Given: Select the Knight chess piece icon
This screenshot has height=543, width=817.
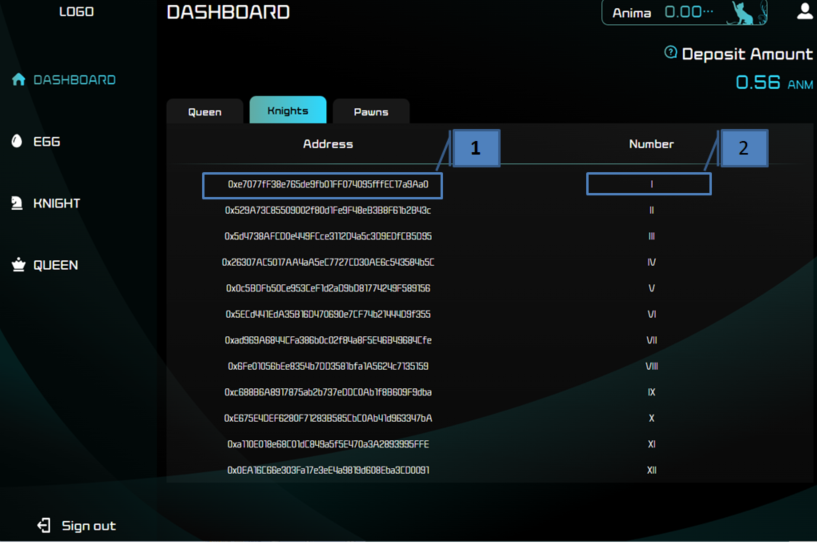Looking at the screenshot, I should point(17,203).
